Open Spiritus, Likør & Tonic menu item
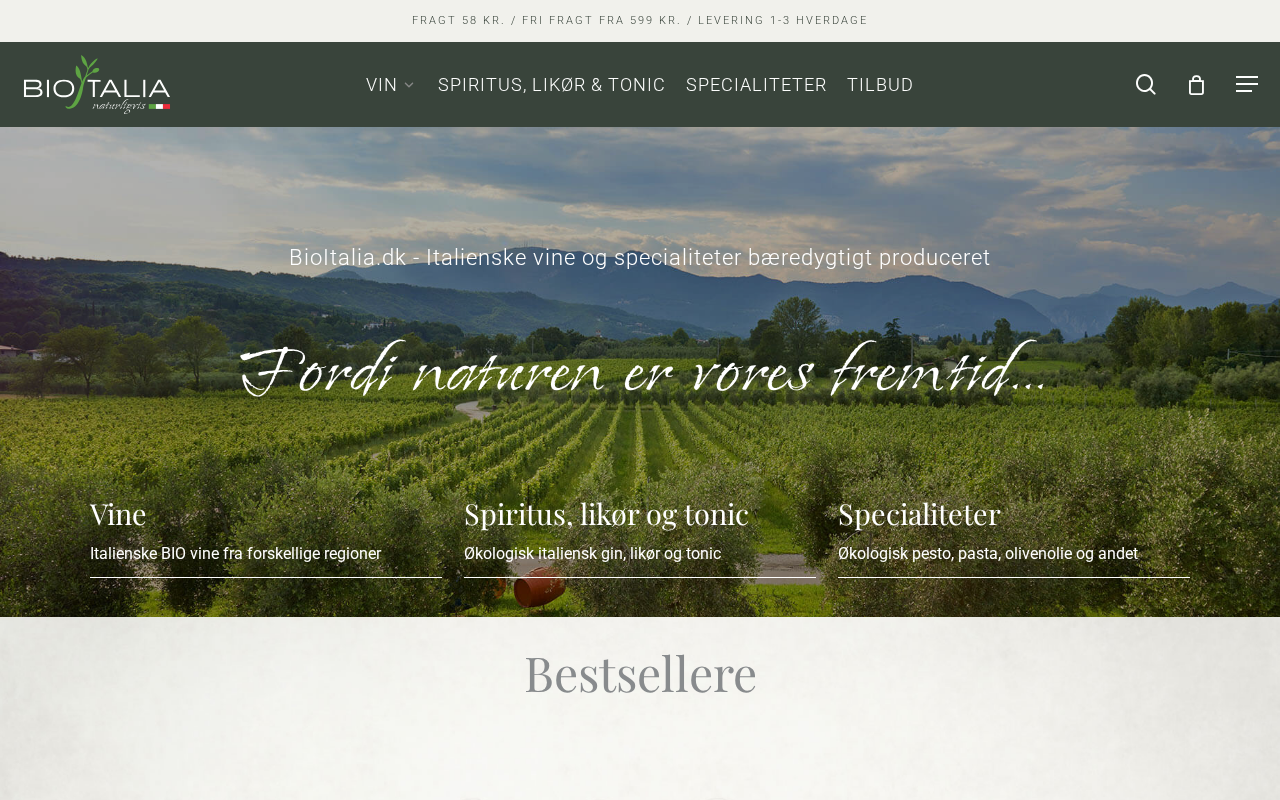The width and height of the screenshot is (1280, 800). coord(552,85)
